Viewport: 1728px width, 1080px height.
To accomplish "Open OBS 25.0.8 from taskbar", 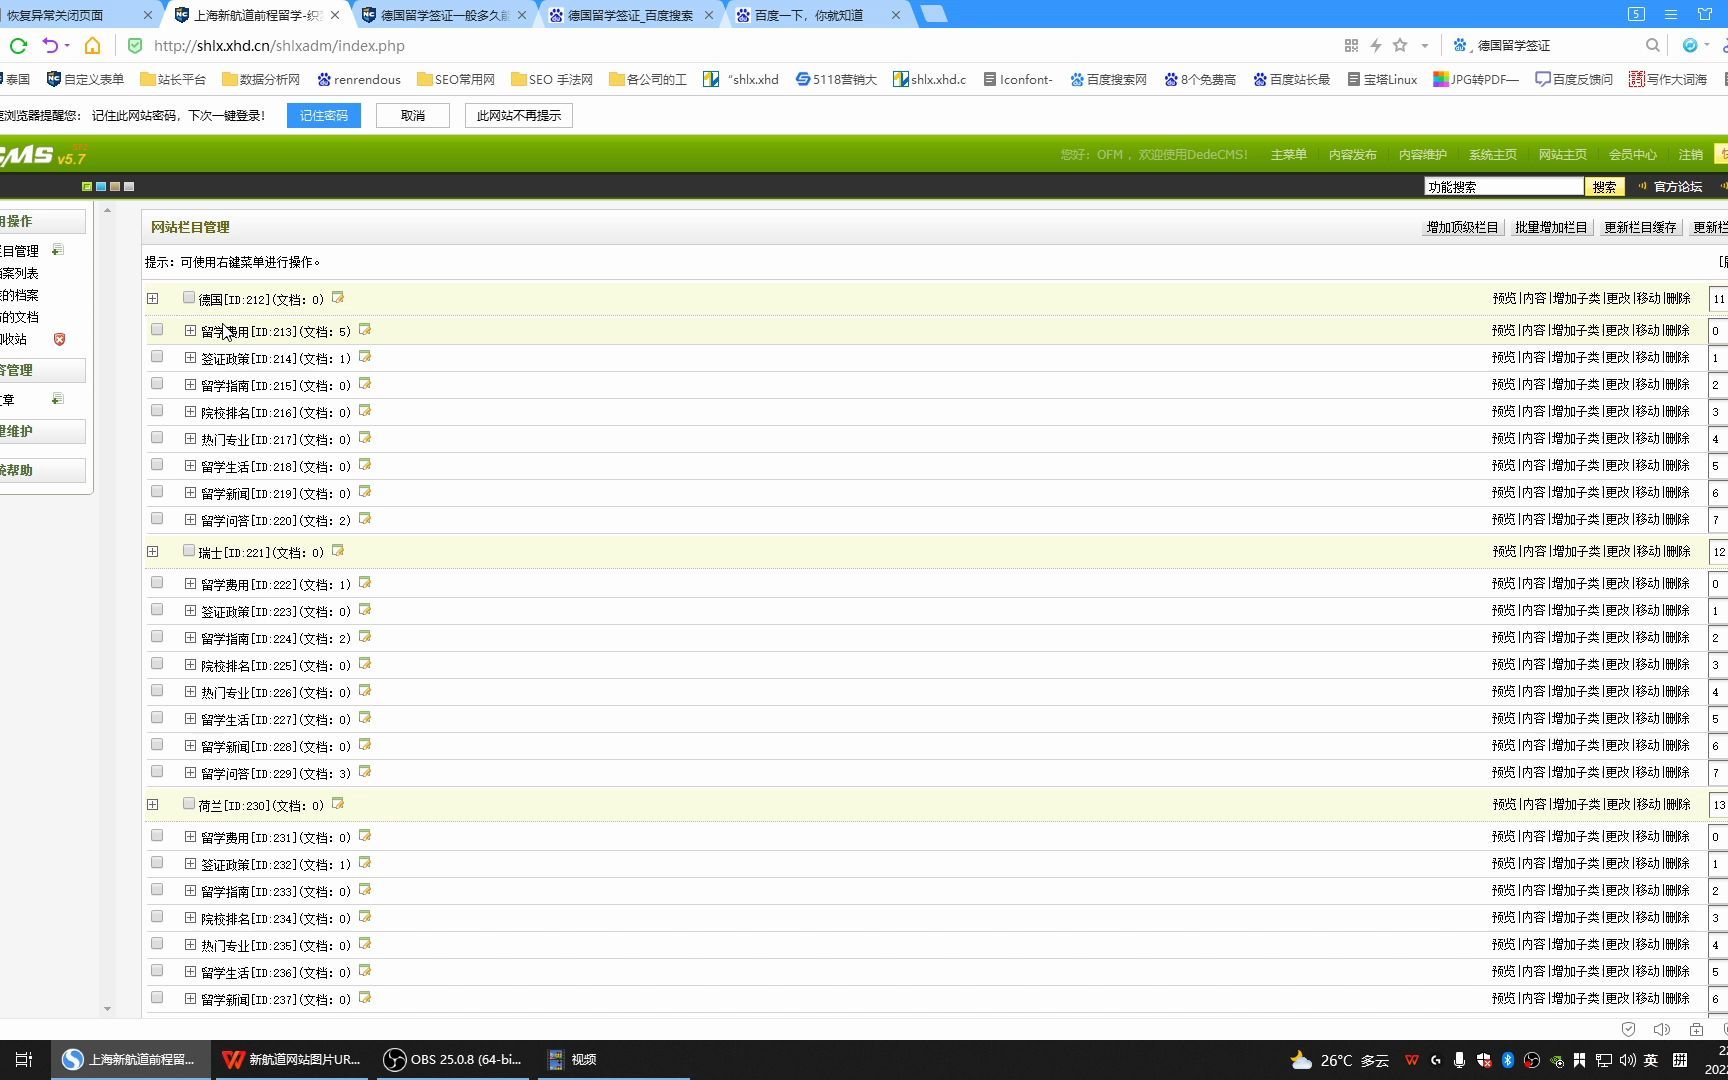I will tap(453, 1059).
